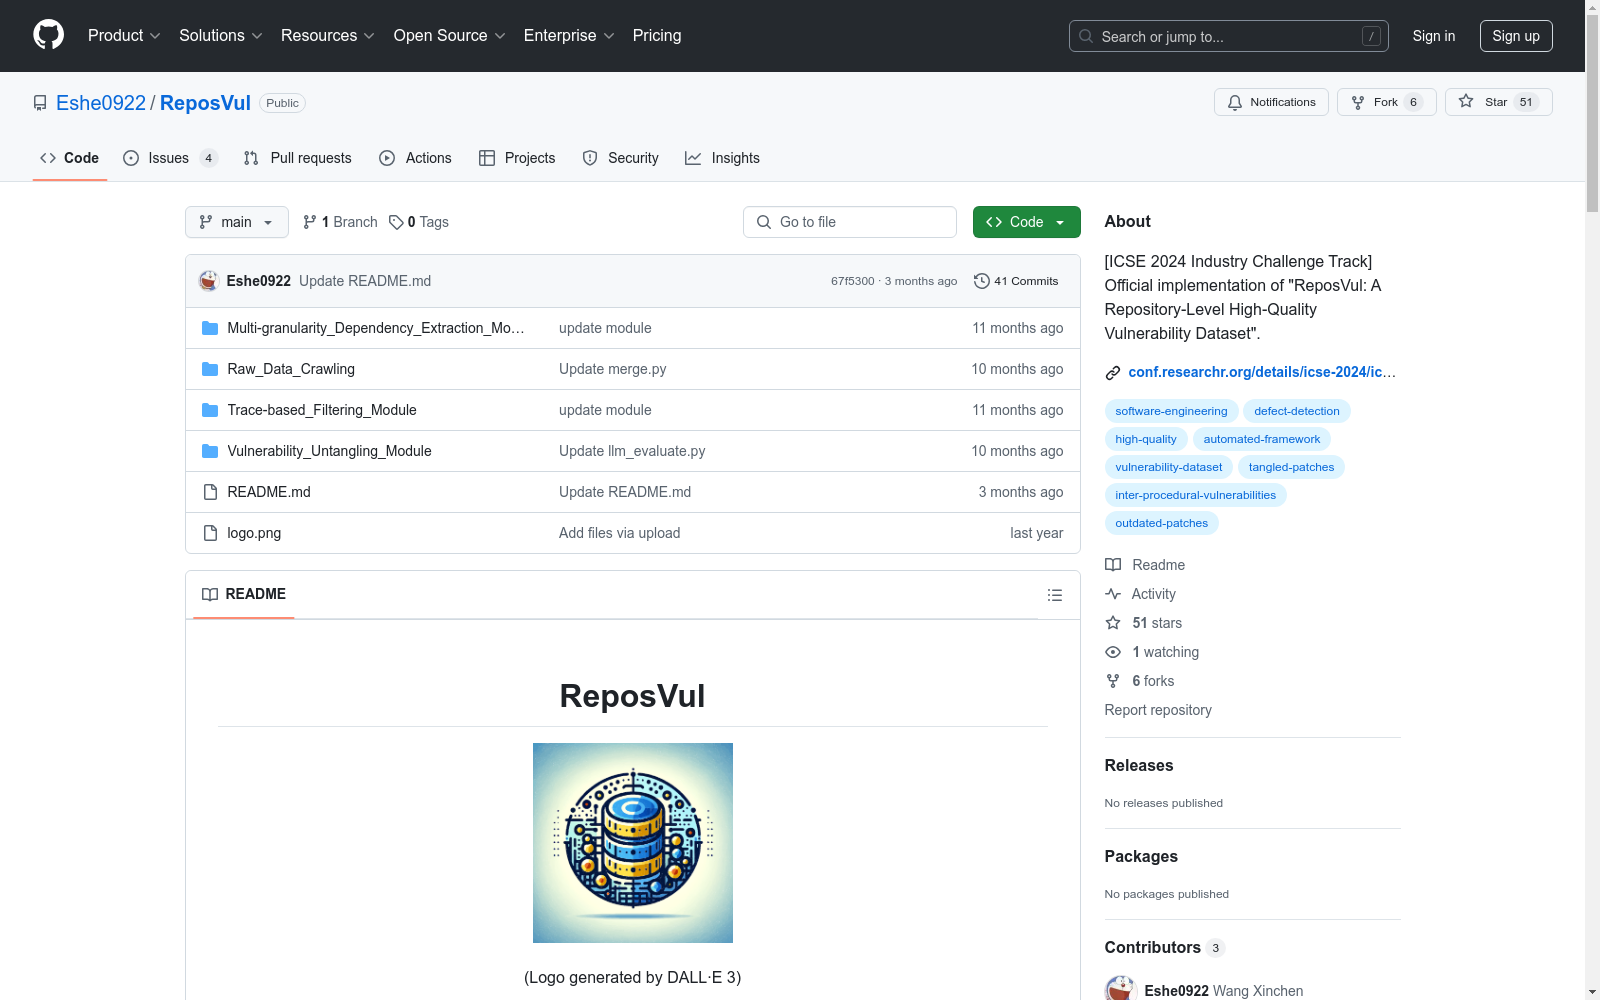Open the ReposVul repository name link

(205, 103)
